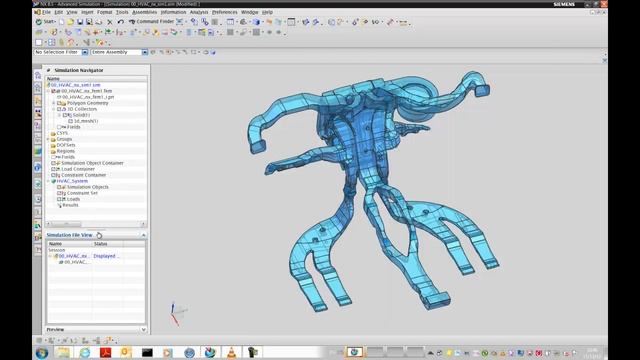Select the CSYS folder item
Screen dimensions: 640x360
[62, 133]
